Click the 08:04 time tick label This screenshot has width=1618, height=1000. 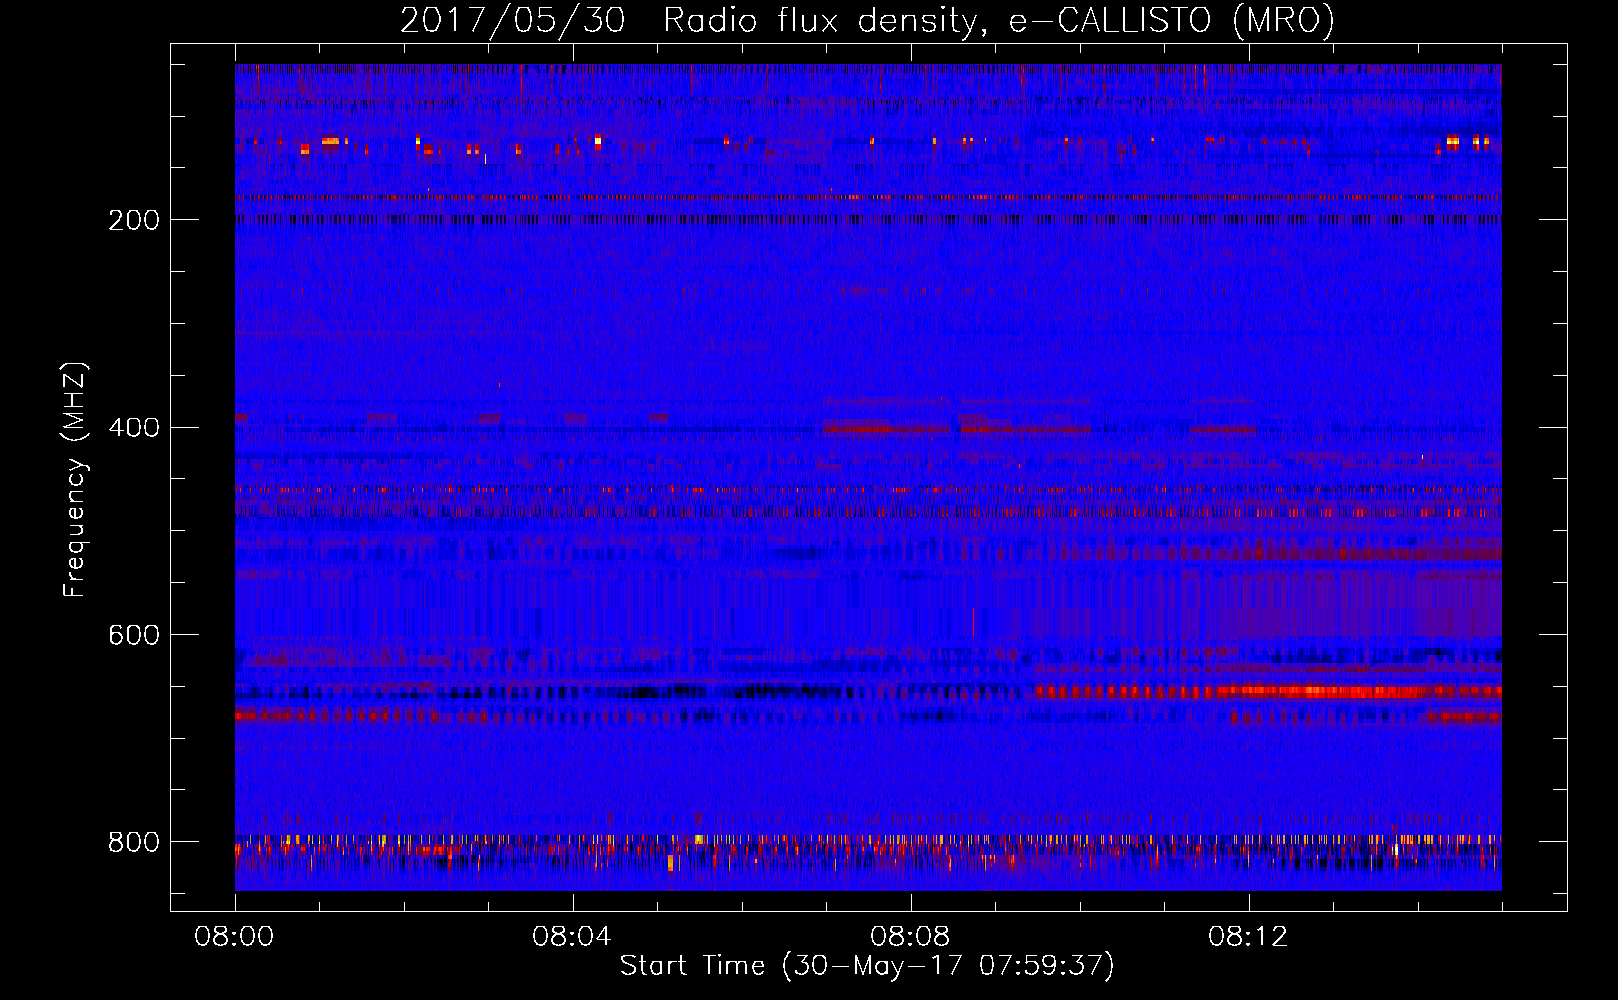tap(572, 937)
